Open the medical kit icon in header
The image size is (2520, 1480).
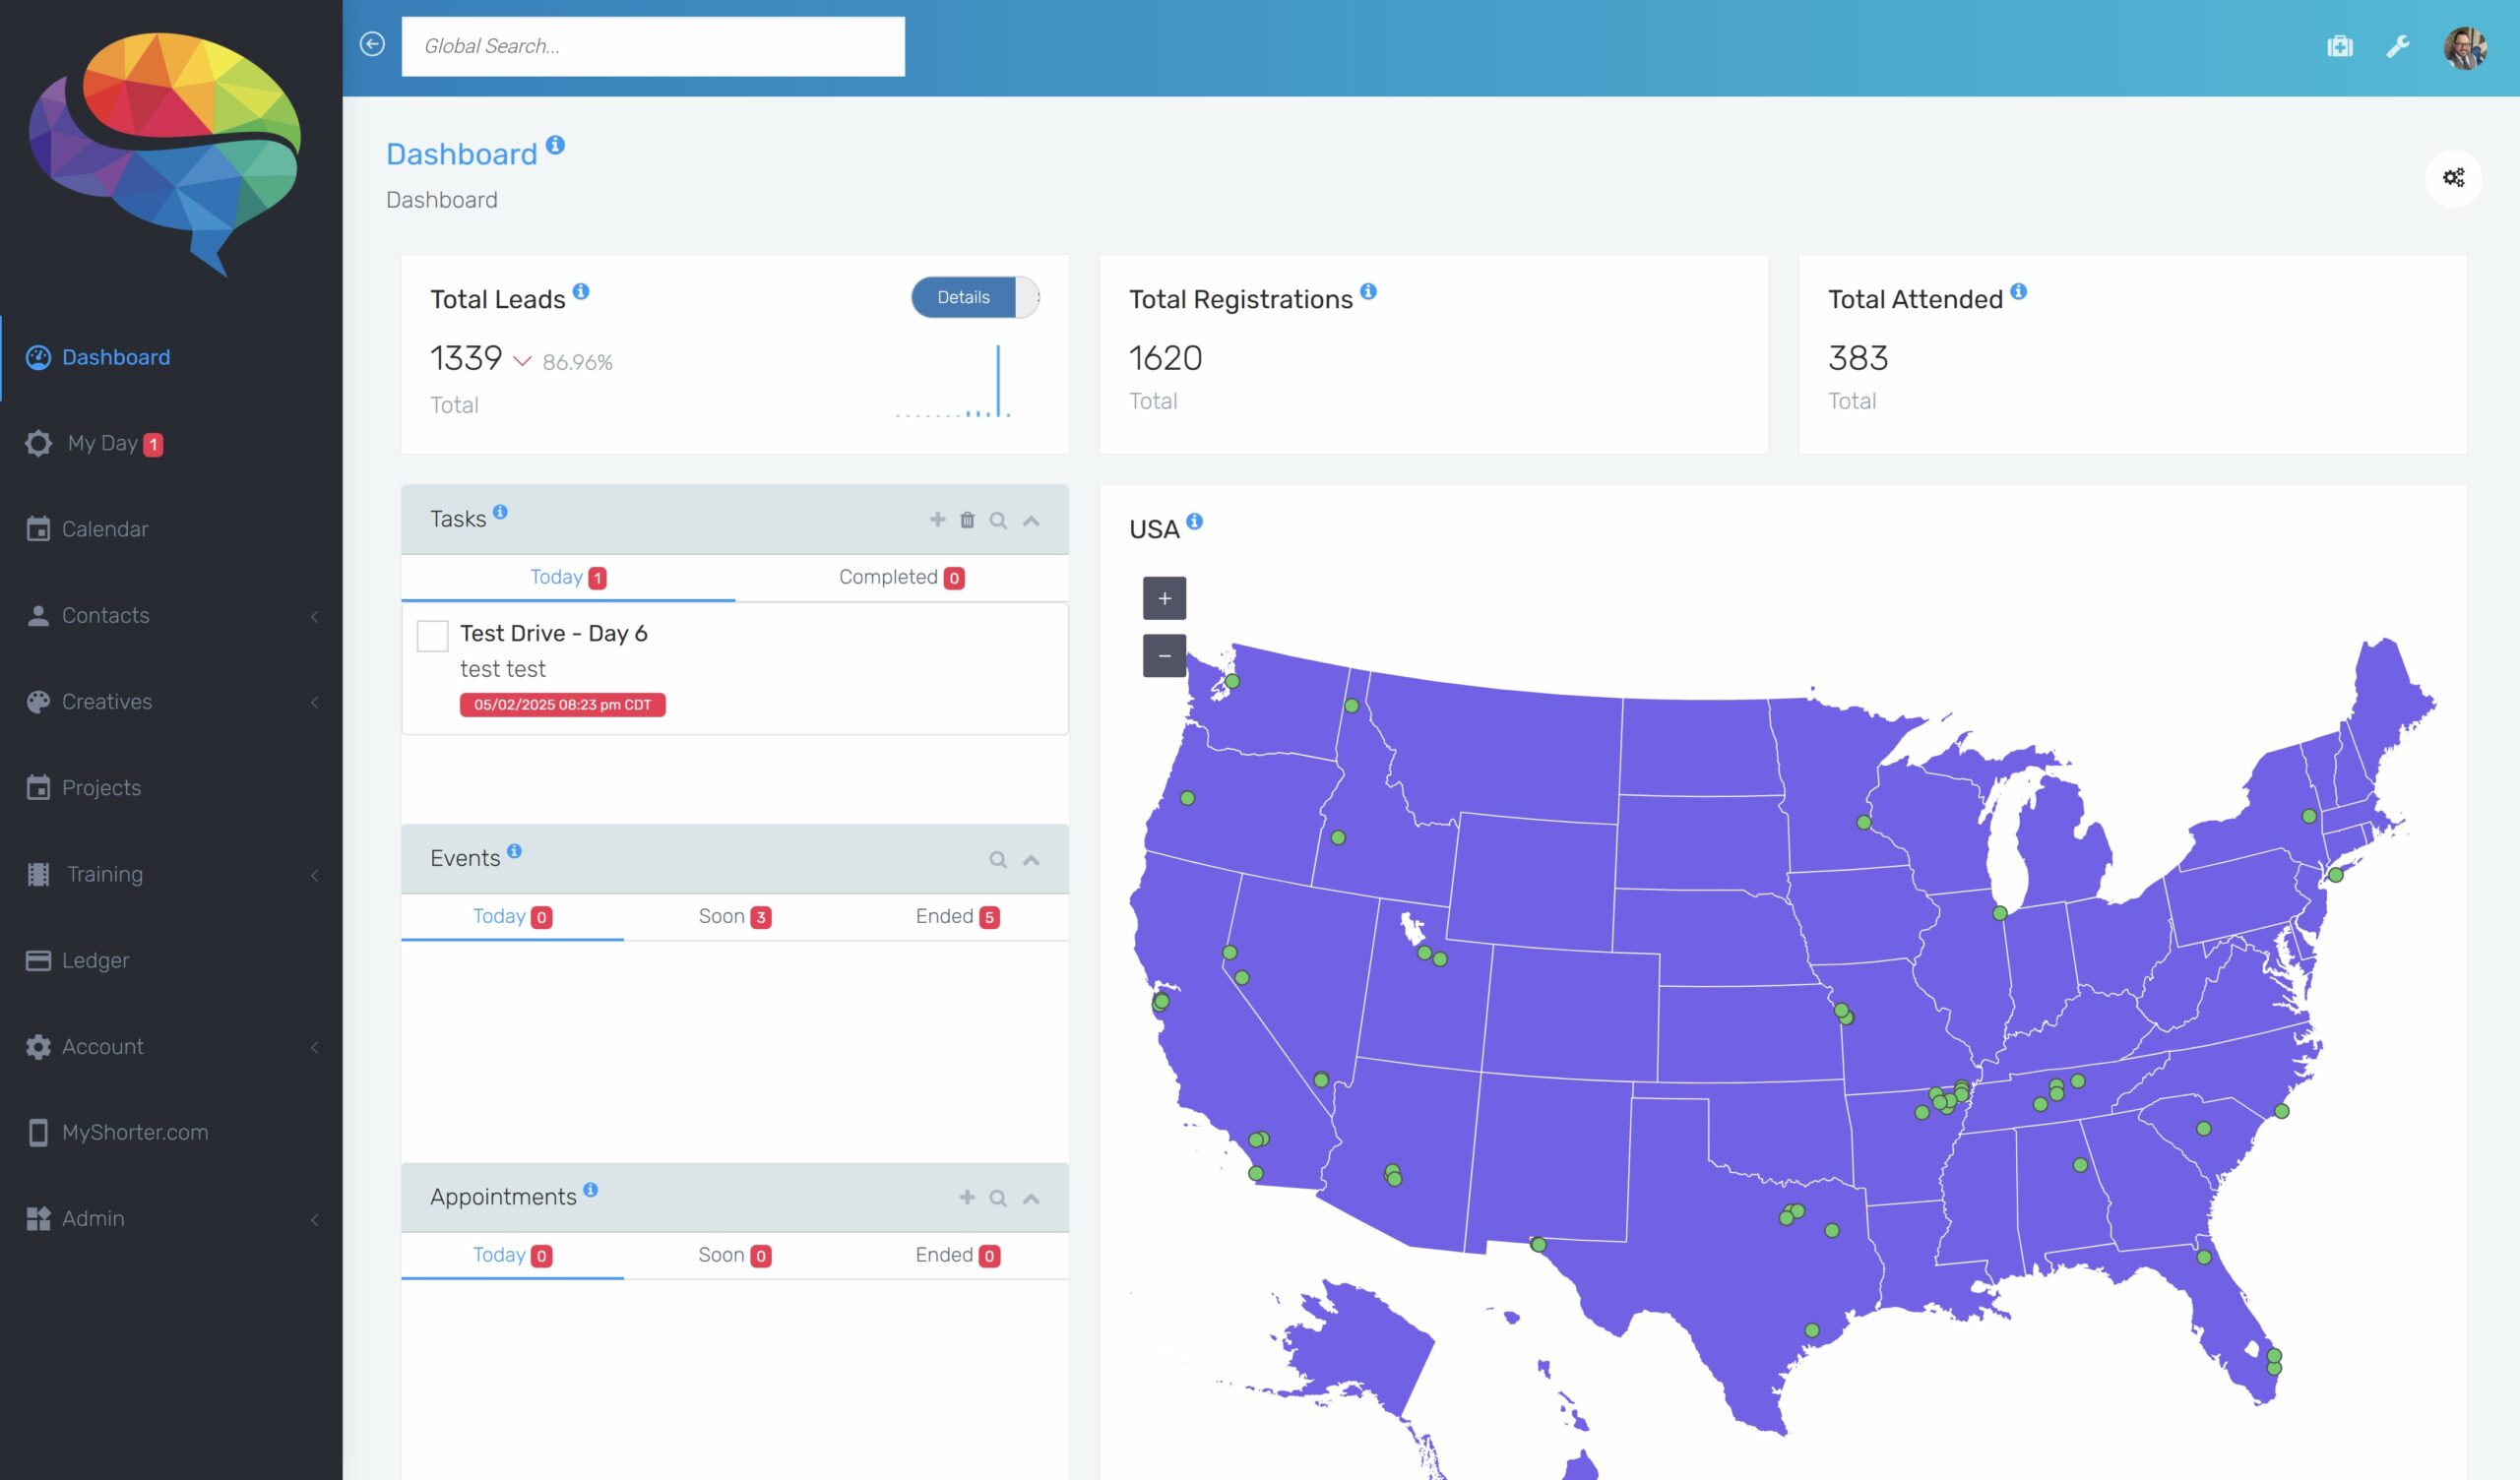(2339, 47)
